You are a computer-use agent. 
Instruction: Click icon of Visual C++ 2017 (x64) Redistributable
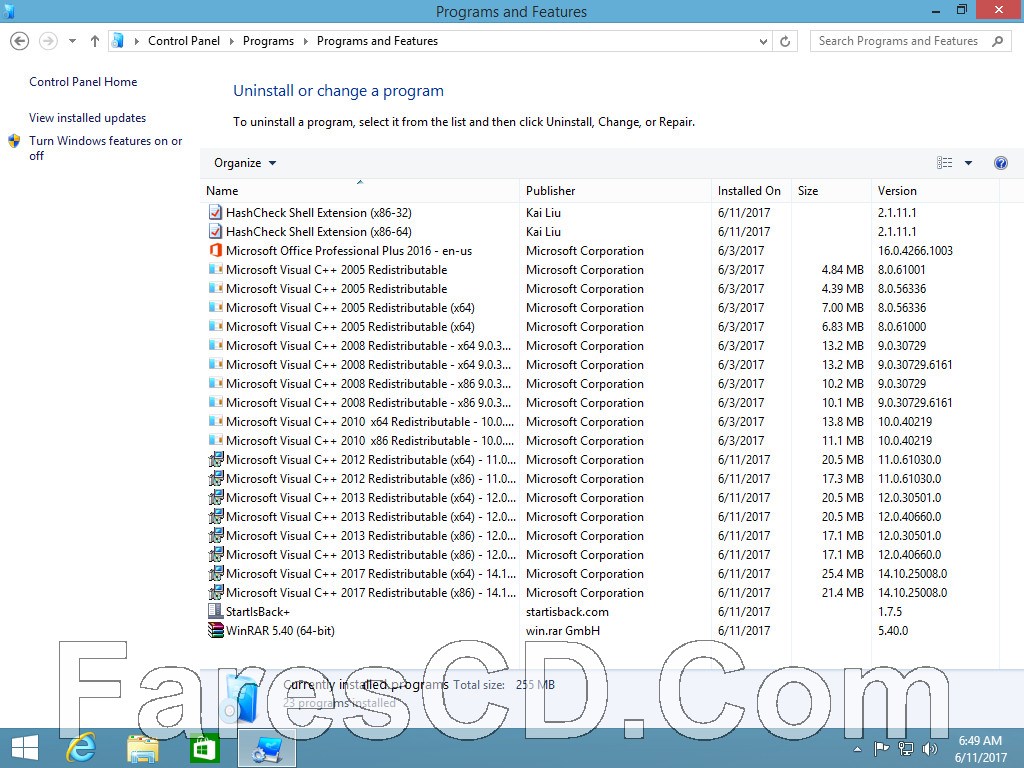tap(215, 573)
